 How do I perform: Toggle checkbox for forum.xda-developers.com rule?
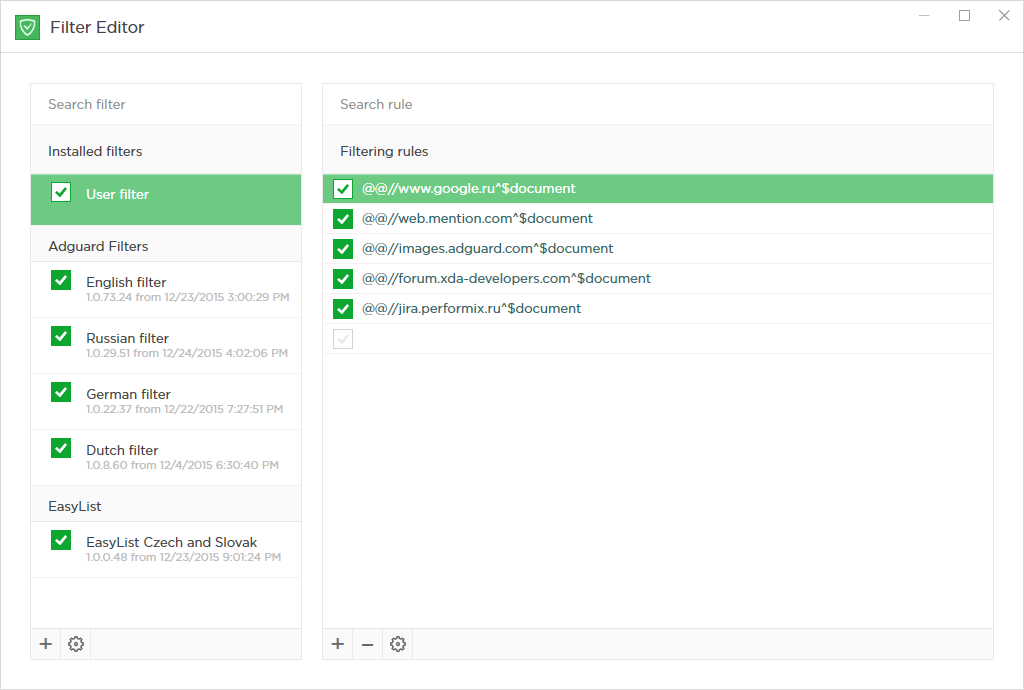coord(343,279)
